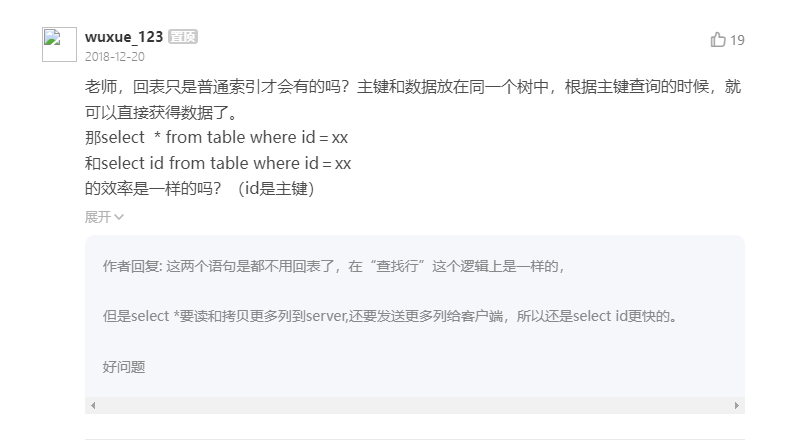Expand the comment via 展开
This screenshot has height=447, width=791.
(x=98, y=216)
